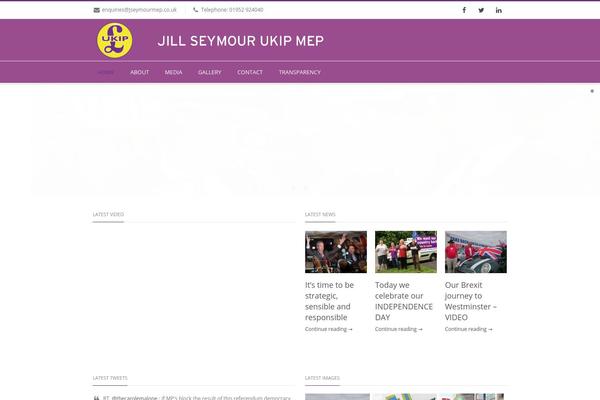Viewport: 600px width, 400px height.
Task: Click the Latest News section heading
Action: click(320, 214)
